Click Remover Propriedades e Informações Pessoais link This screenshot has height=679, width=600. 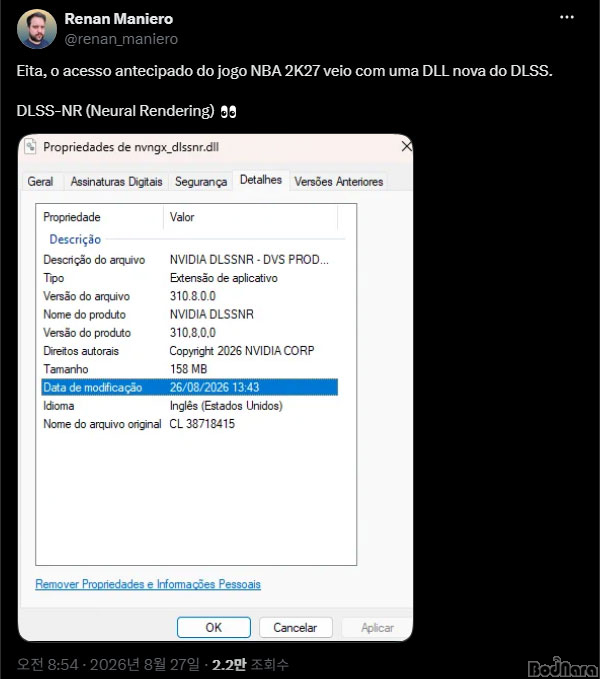click(x=148, y=584)
